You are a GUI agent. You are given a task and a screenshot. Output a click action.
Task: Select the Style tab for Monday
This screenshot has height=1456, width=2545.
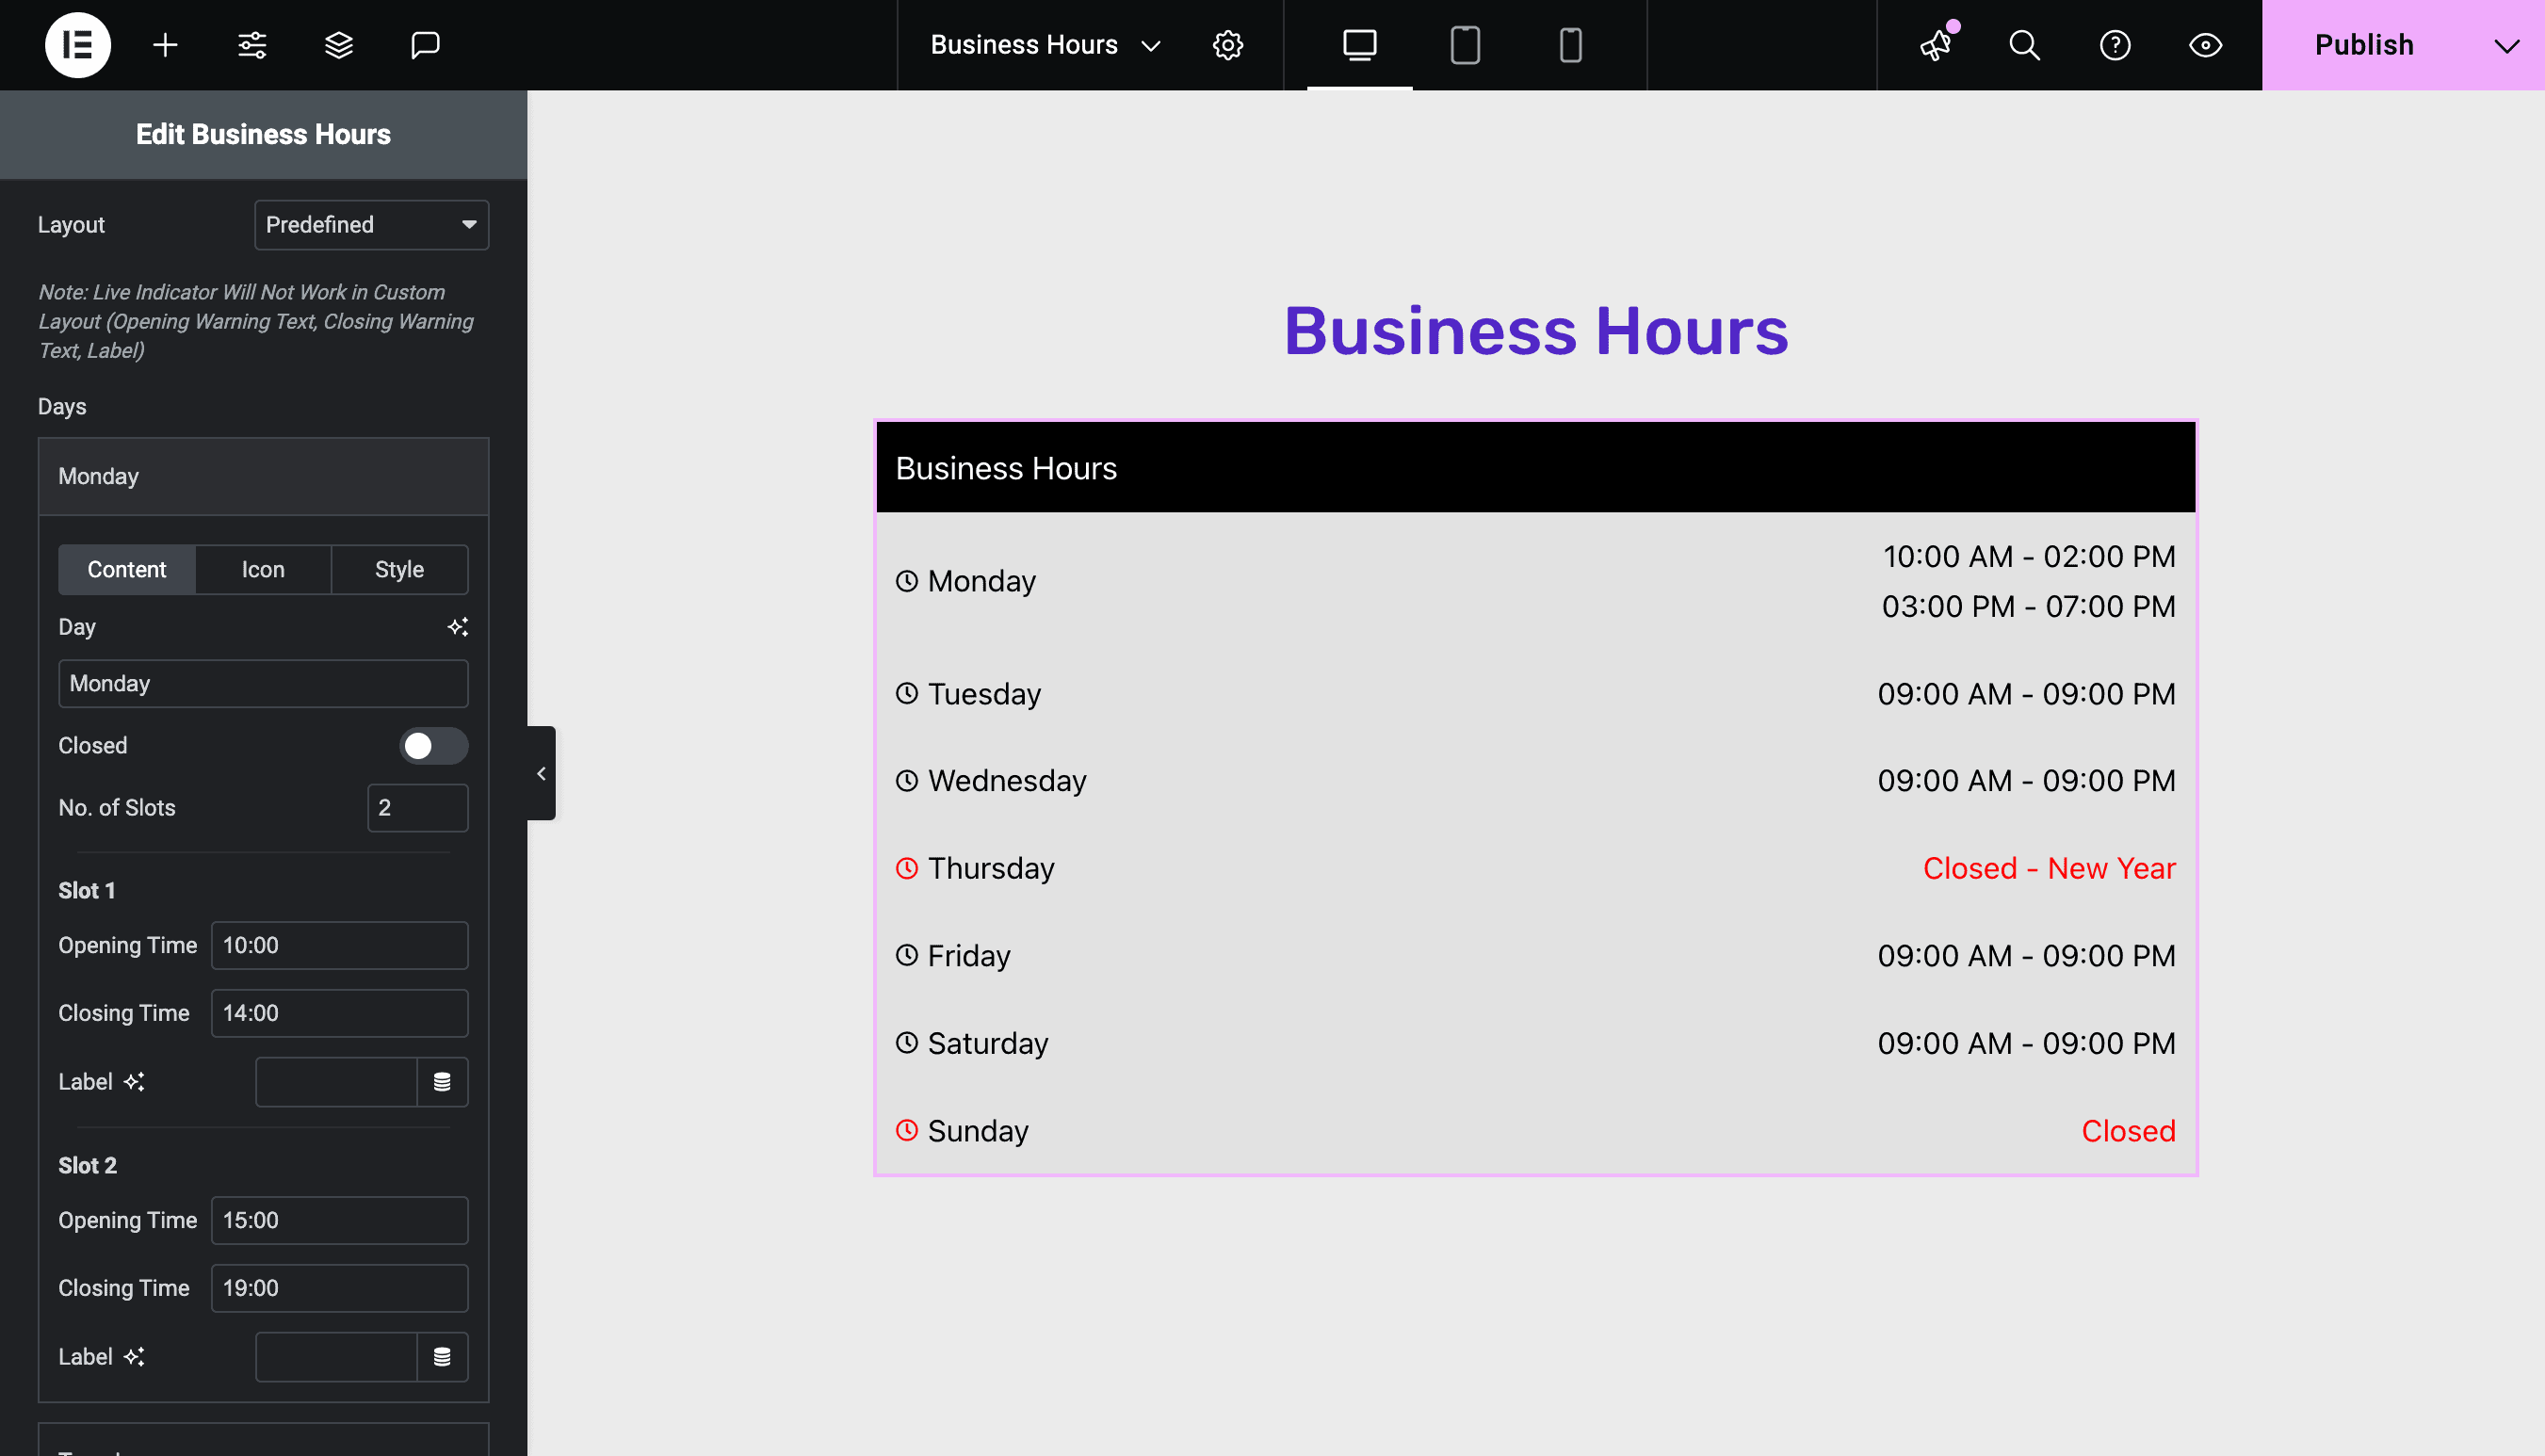click(x=398, y=568)
